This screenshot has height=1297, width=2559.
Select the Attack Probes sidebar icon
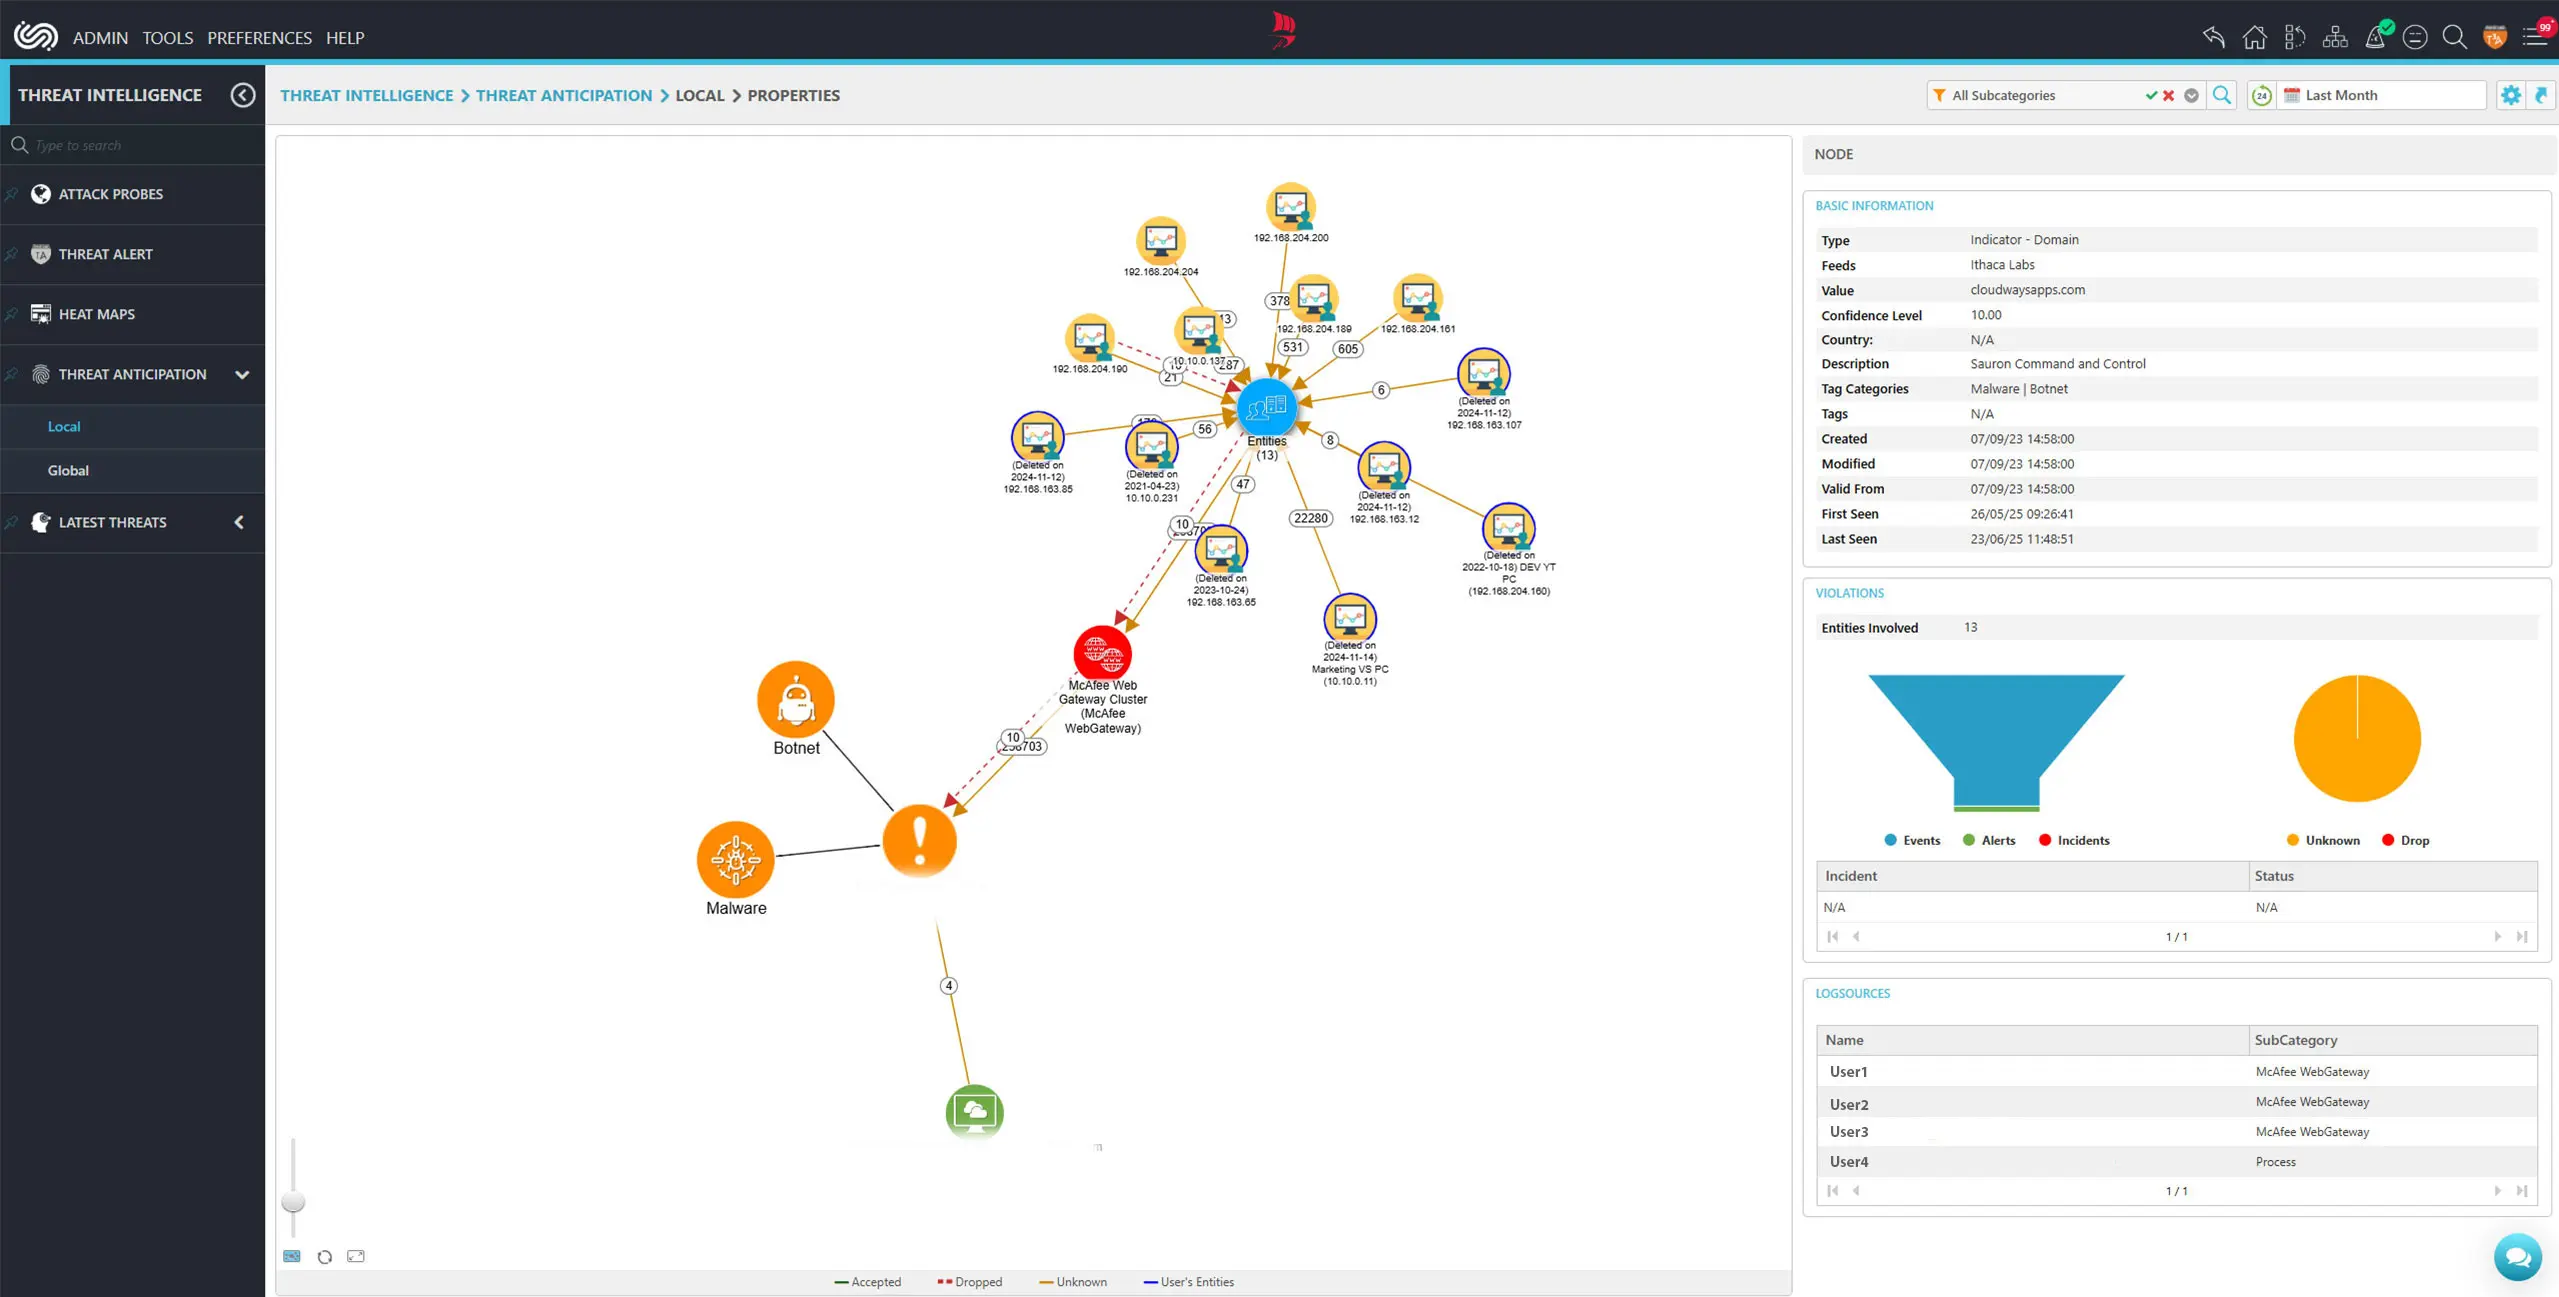click(40, 194)
